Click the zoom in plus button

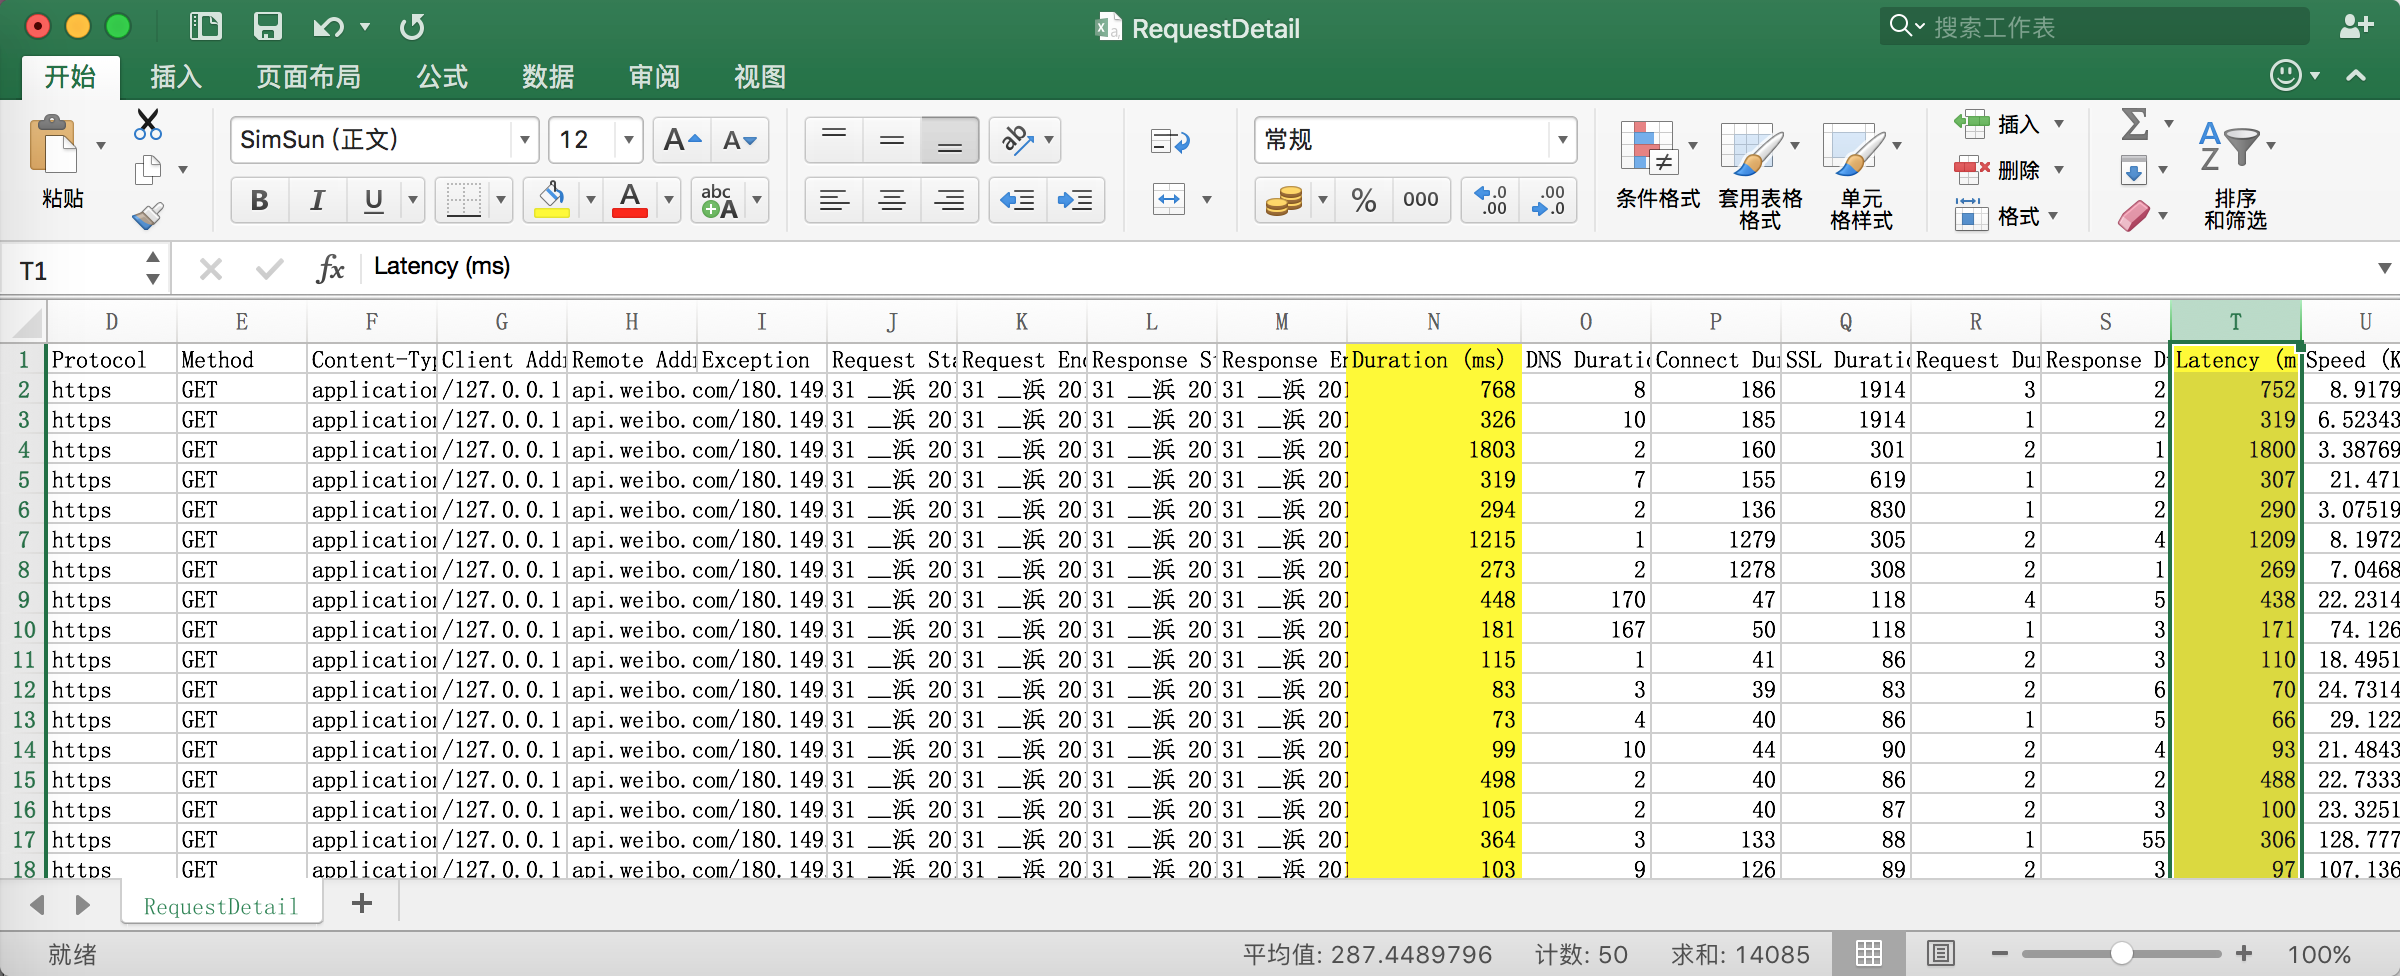click(2244, 954)
